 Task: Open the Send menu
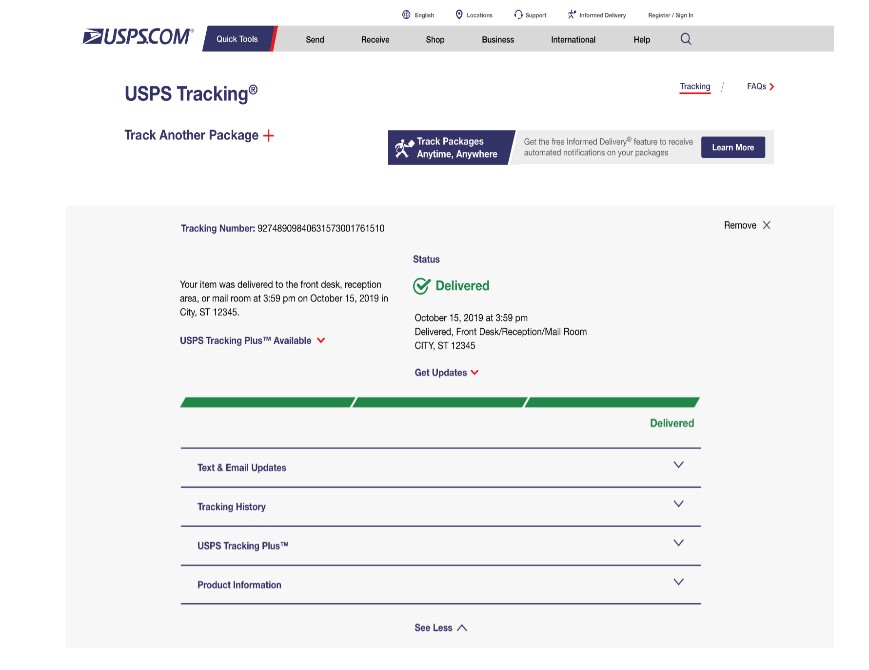[x=315, y=39]
